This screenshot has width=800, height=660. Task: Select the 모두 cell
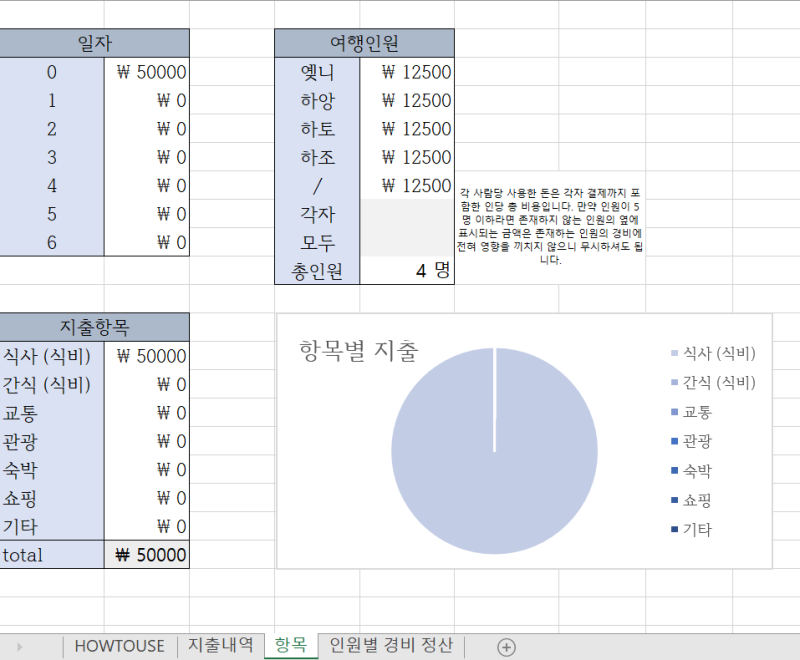(x=317, y=242)
